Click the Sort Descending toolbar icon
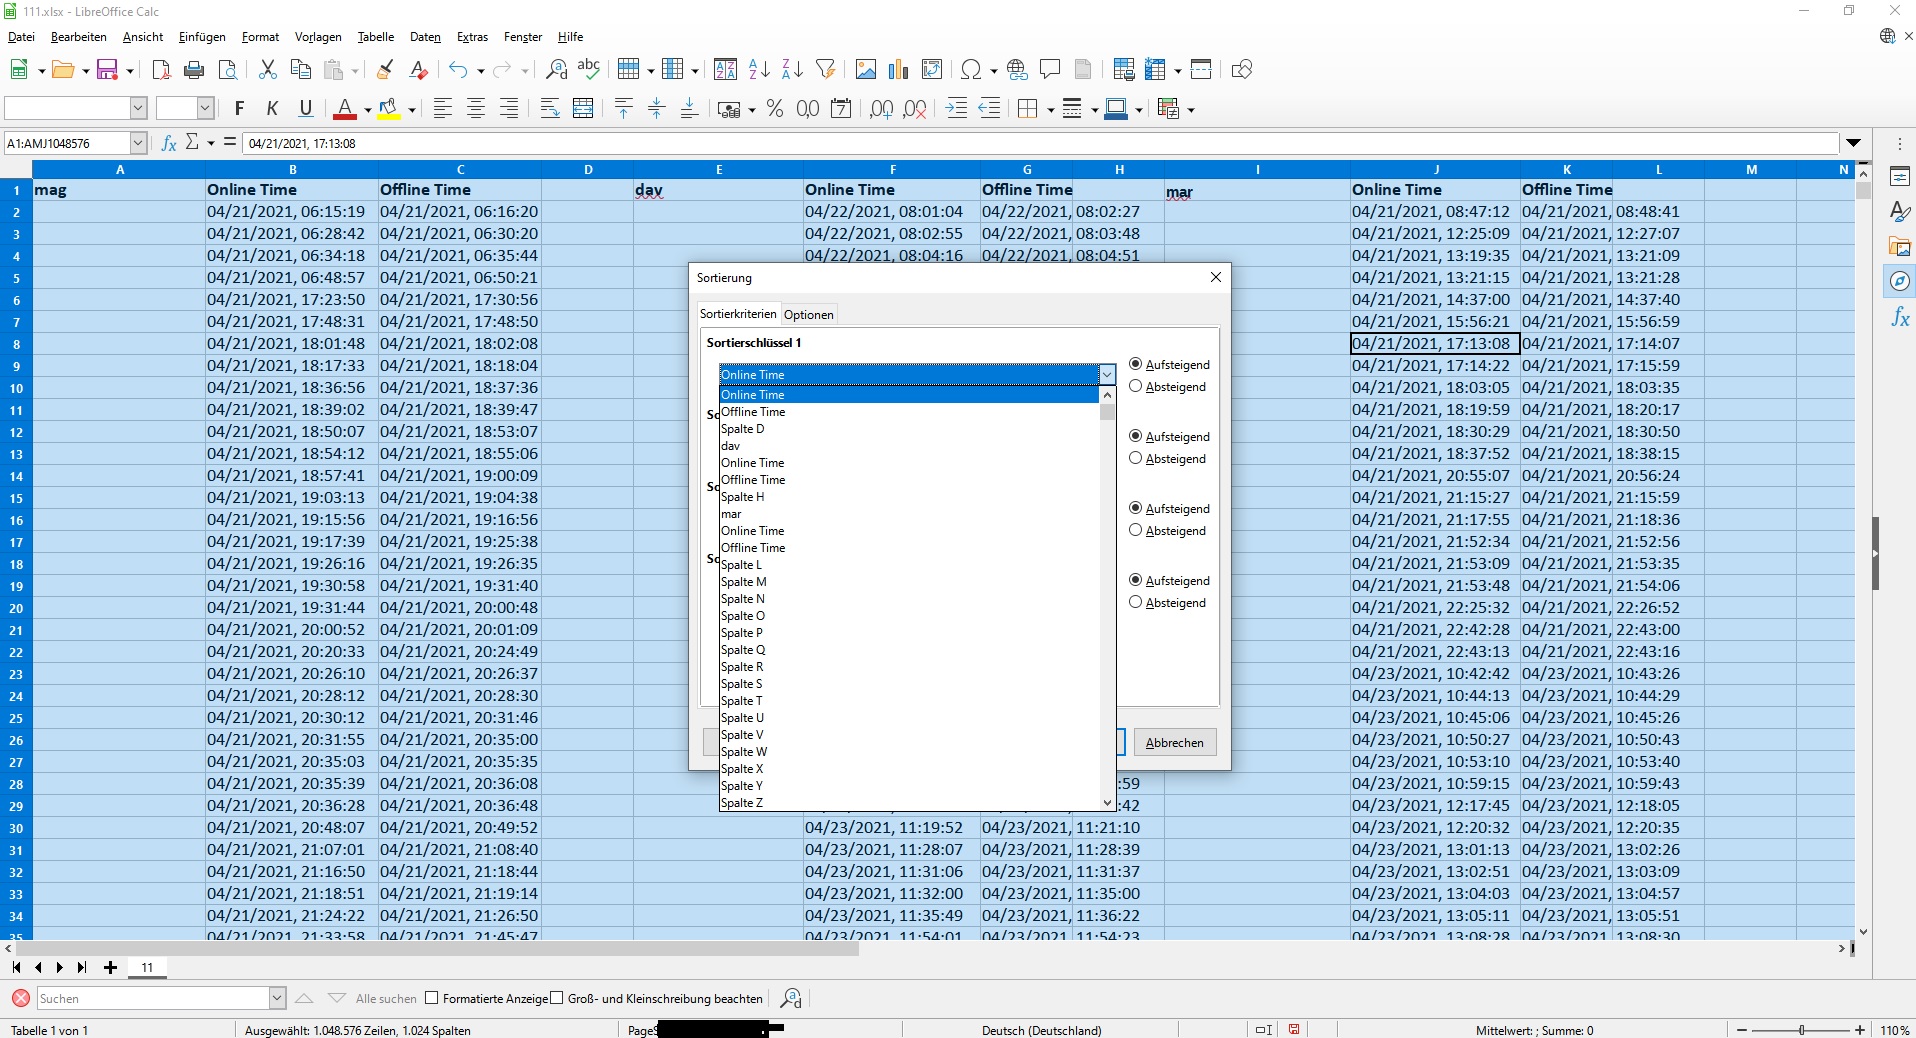Screen dimensions: 1916x1038 (x=792, y=70)
